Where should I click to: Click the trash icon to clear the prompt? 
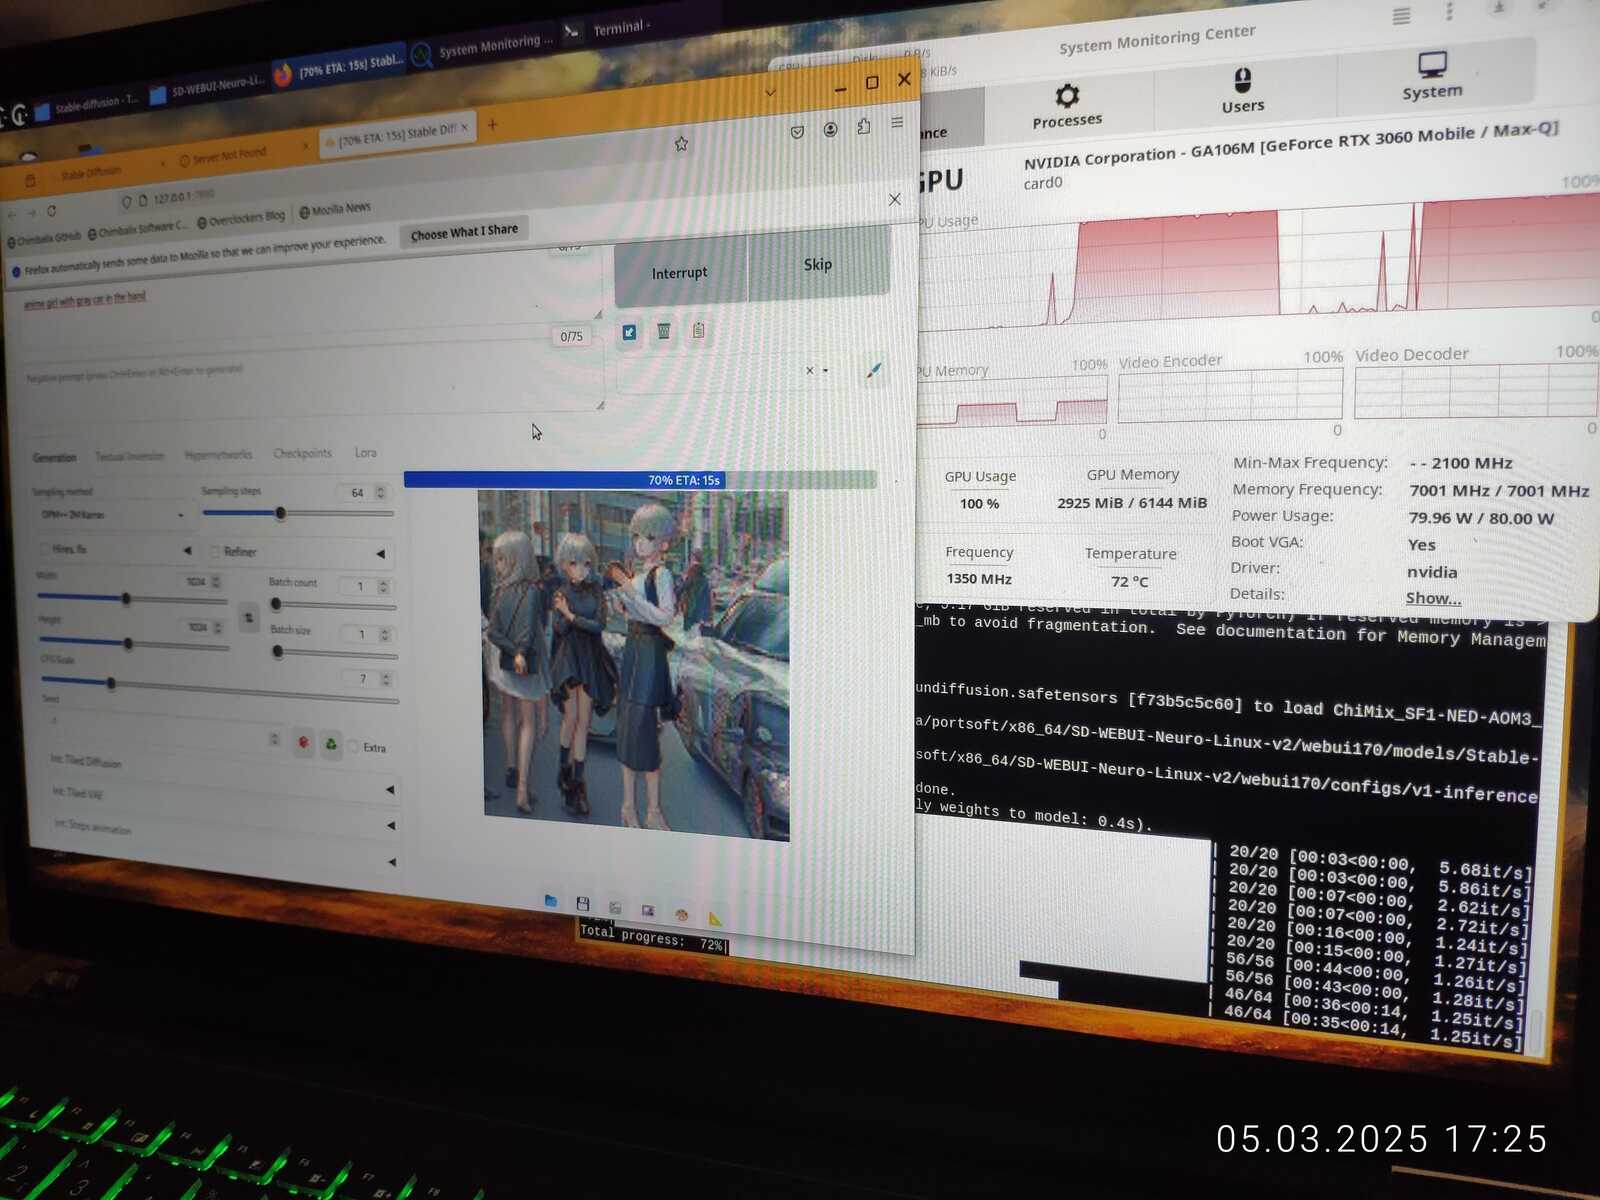coord(664,331)
